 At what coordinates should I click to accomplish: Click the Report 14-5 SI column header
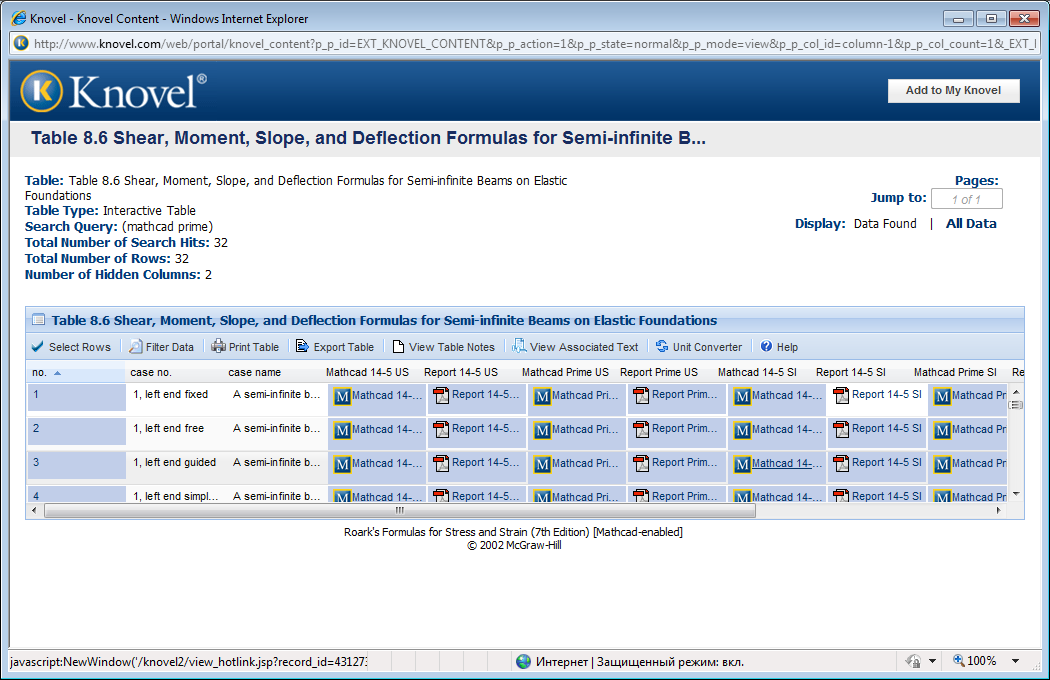pyautogui.click(x=850, y=372)
